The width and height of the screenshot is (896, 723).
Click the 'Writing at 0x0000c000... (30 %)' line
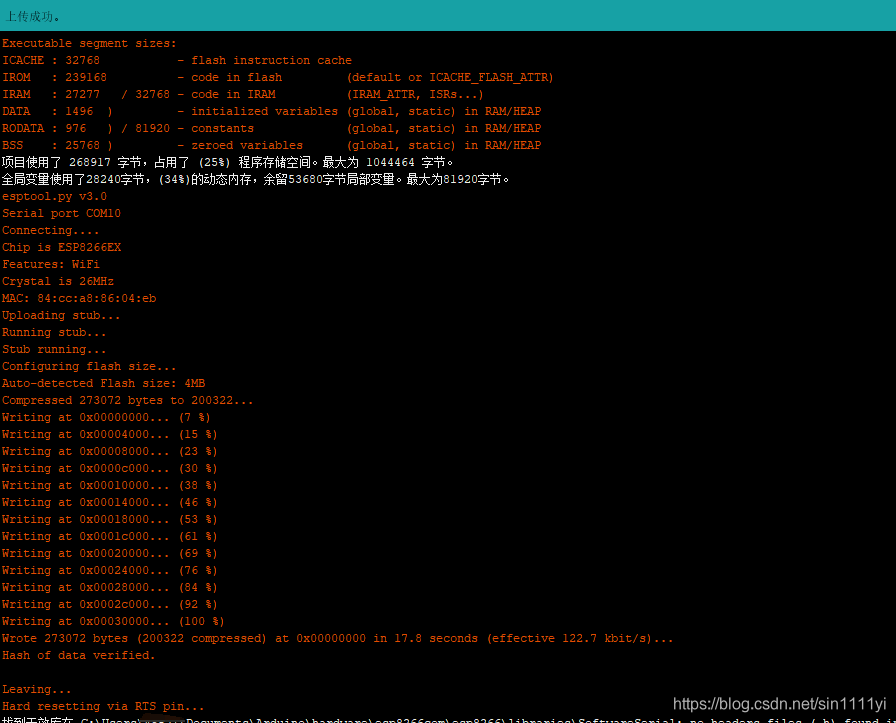click(x=110, y=469)
